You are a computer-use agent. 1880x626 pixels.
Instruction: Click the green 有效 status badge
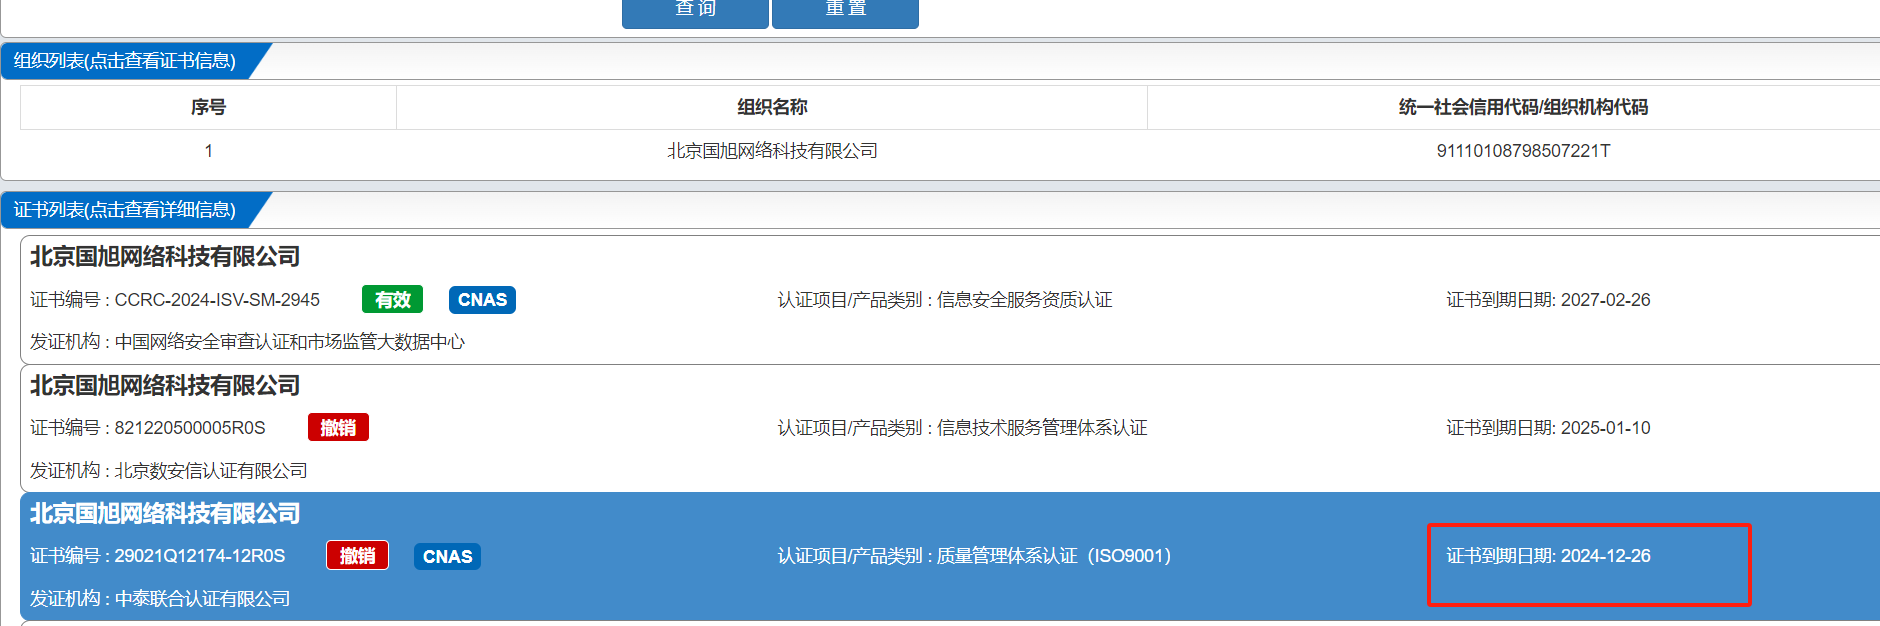(392, 300)
